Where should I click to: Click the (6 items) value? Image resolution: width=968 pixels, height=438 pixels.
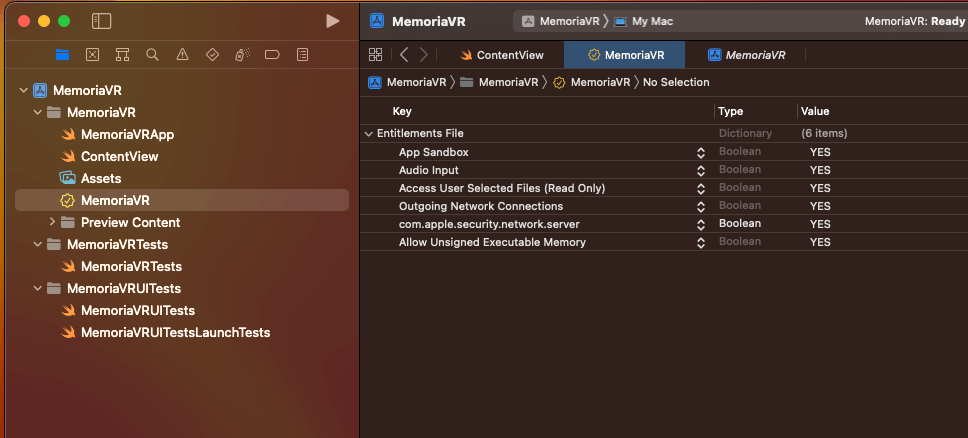click(824, 133)
